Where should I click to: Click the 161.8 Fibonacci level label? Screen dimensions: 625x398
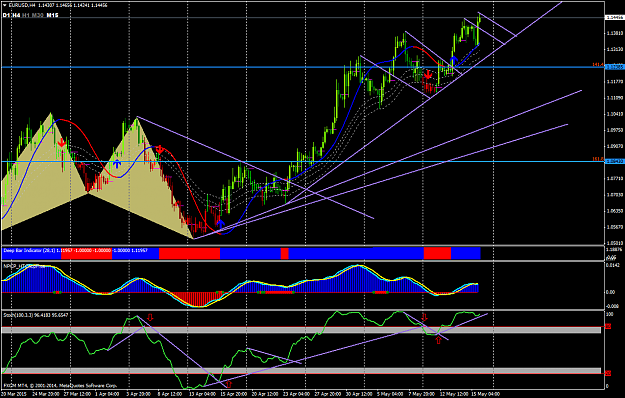(x=597, y=159)
